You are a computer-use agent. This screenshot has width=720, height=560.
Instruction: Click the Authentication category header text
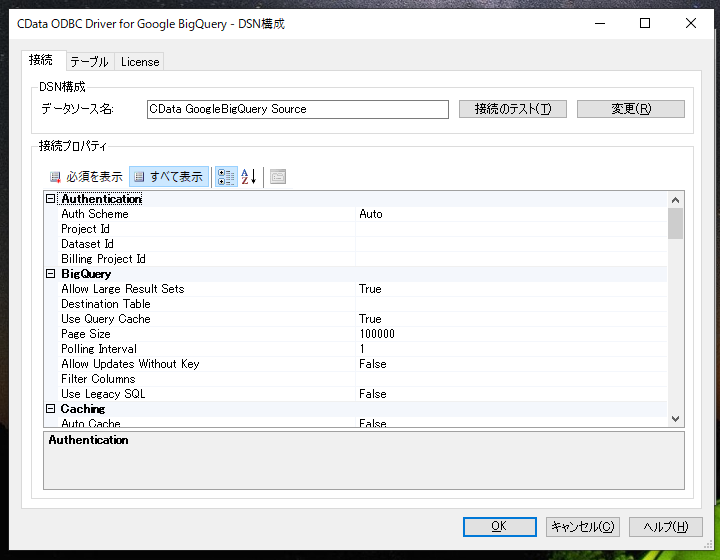point(101,199)
